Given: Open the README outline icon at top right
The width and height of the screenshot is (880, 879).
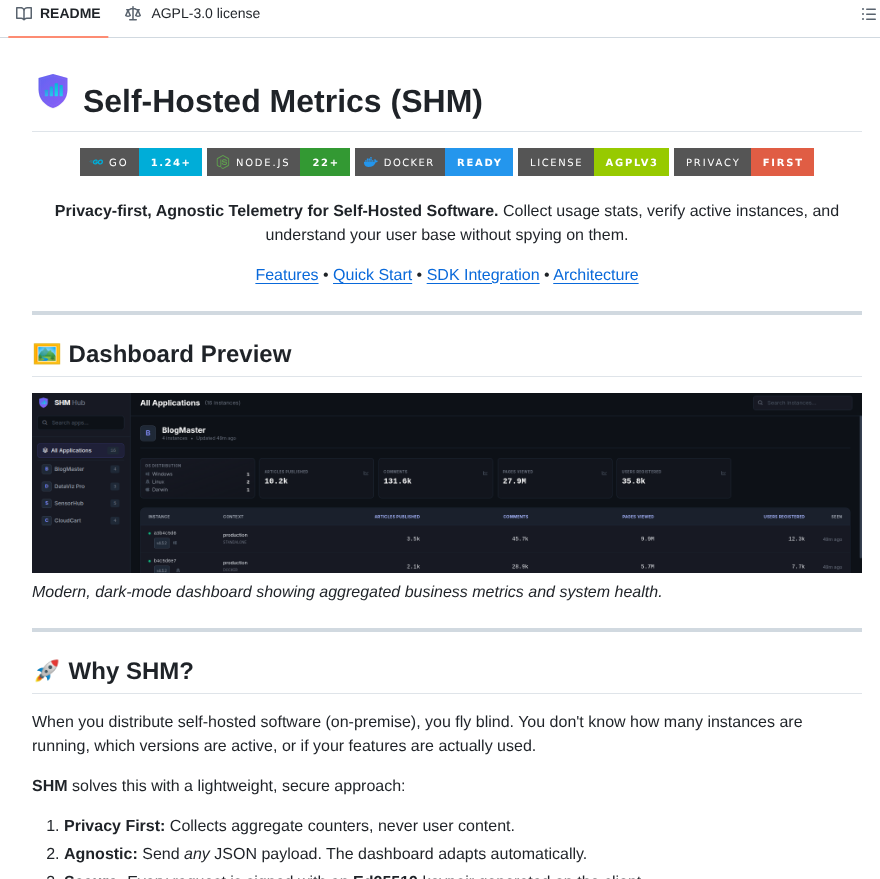Looking at the screenshot, I should tap(868, 14).
